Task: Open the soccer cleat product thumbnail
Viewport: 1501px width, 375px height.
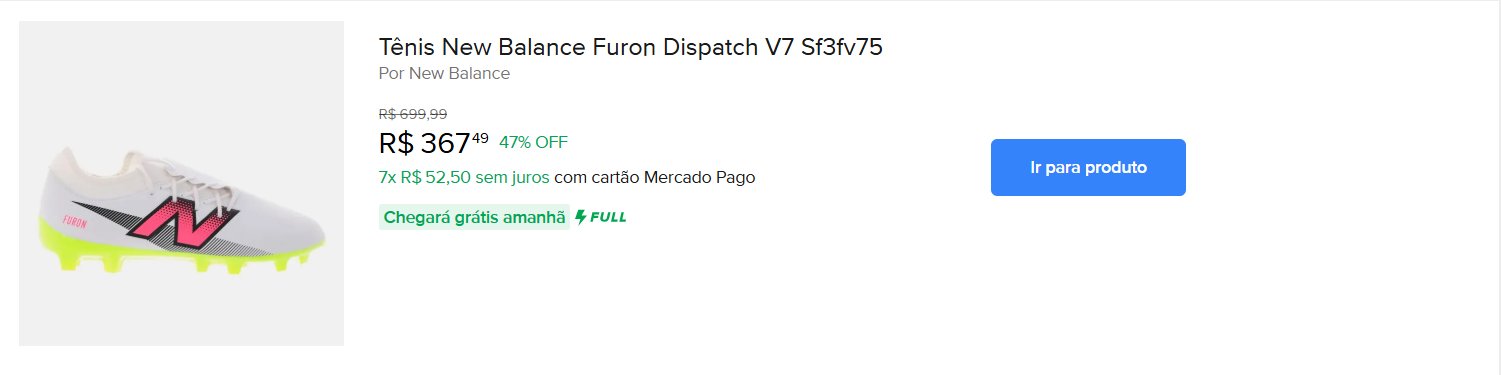Action: point(181,184)
